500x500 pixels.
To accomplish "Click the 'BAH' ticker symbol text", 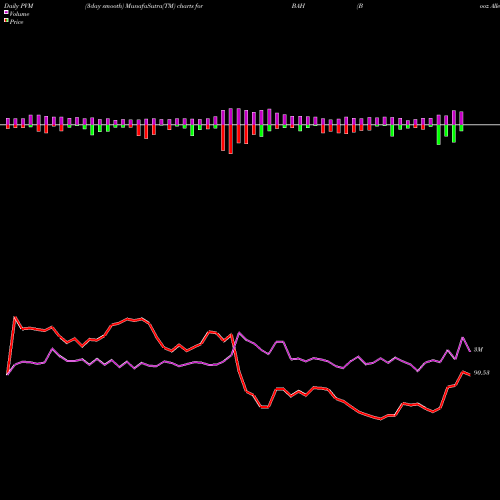I will [x=298, y=6].
